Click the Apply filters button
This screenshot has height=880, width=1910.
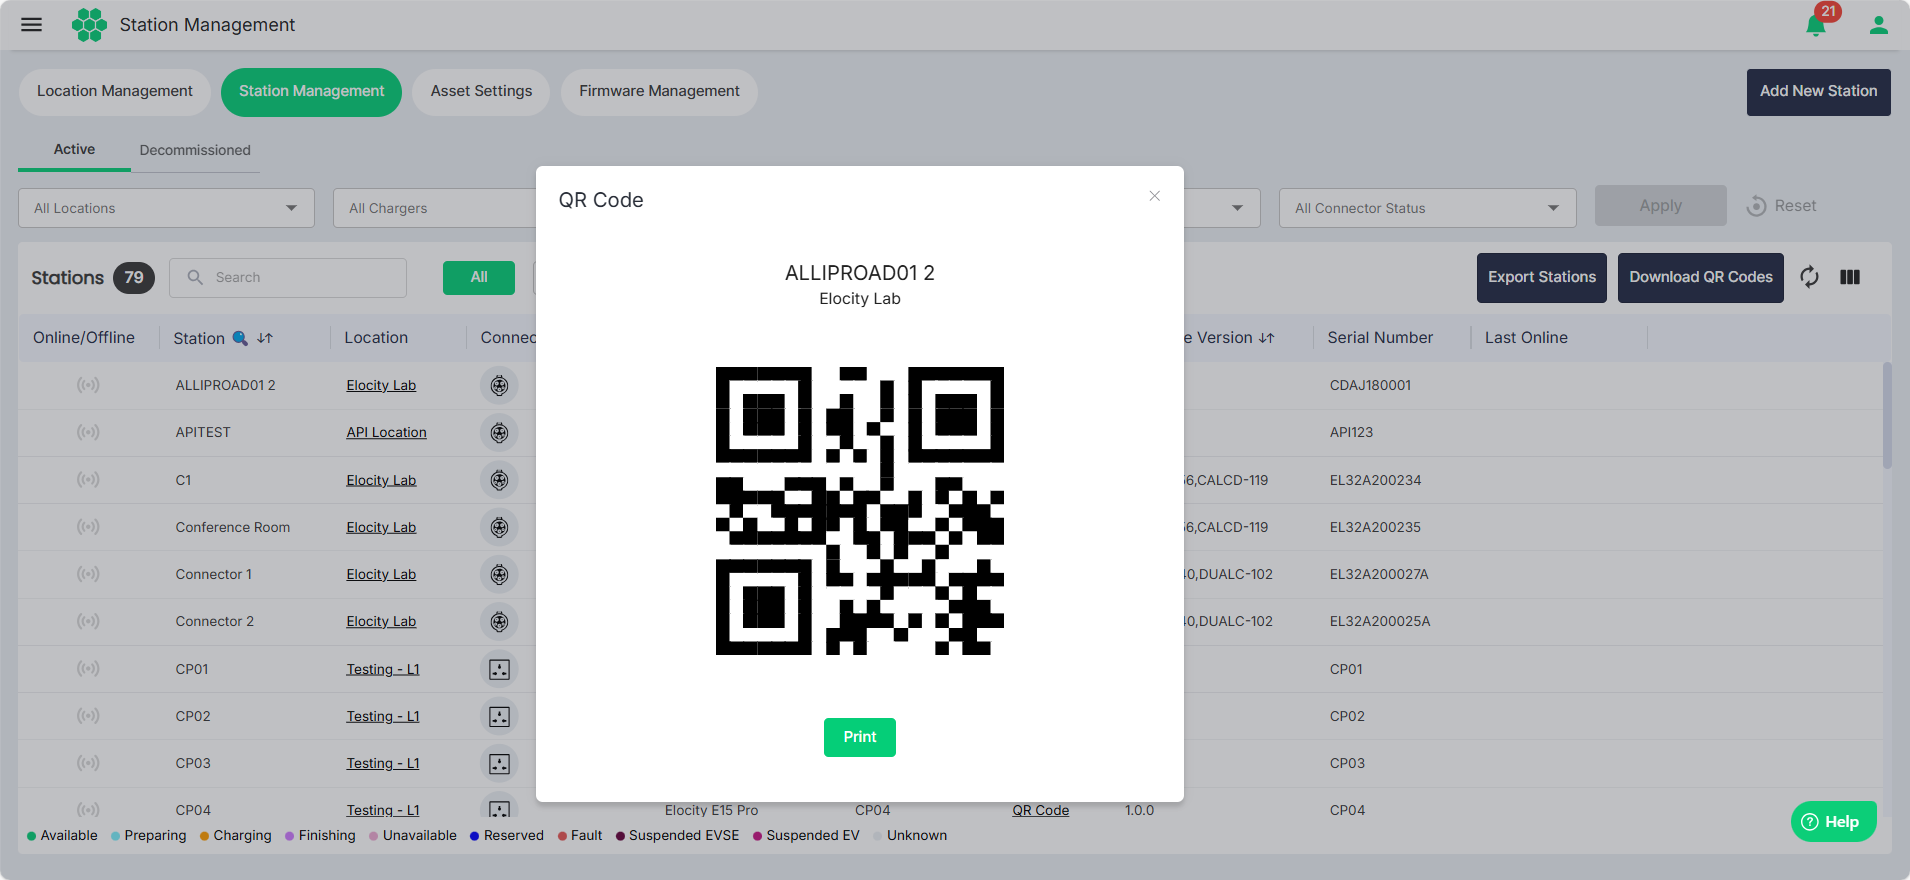[1660, 206]
